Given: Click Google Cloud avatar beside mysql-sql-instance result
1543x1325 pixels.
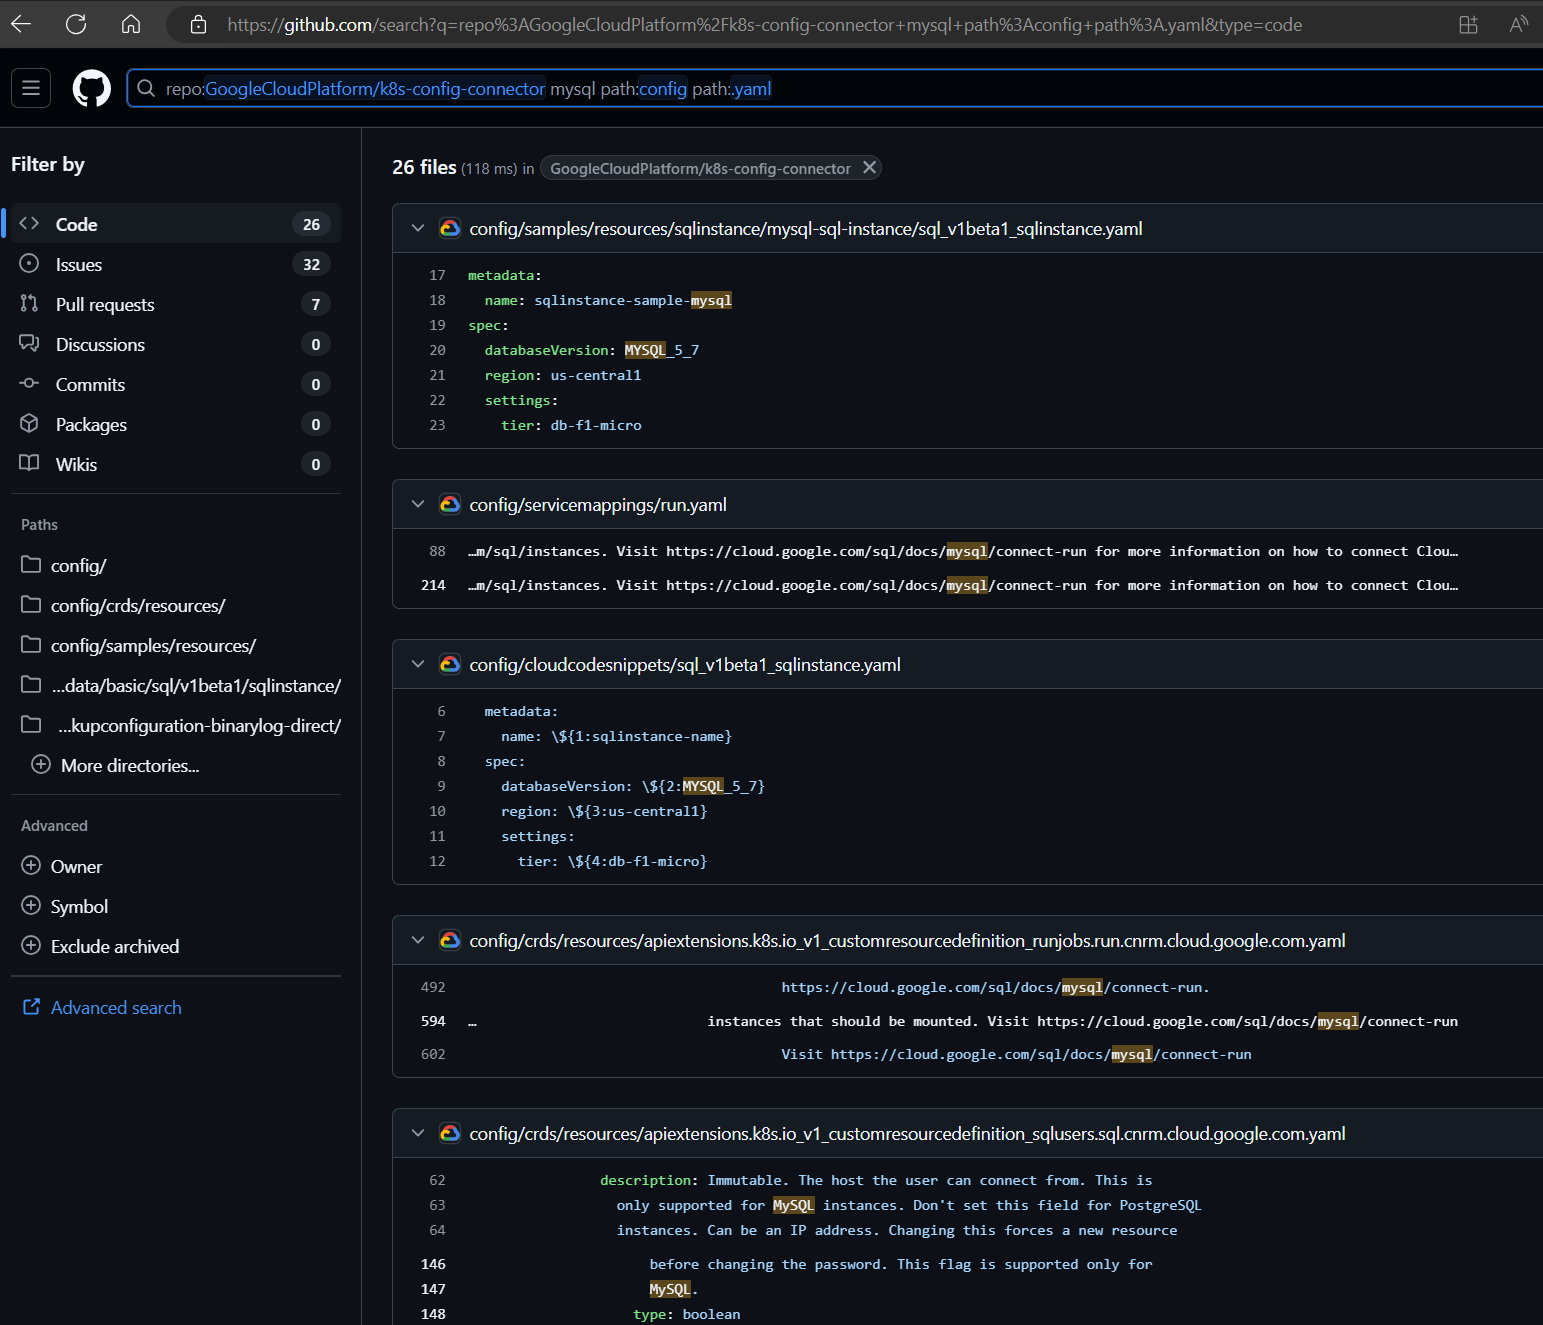Looking at the screenshot, I should pyautogui.click(x=450, y=228).
